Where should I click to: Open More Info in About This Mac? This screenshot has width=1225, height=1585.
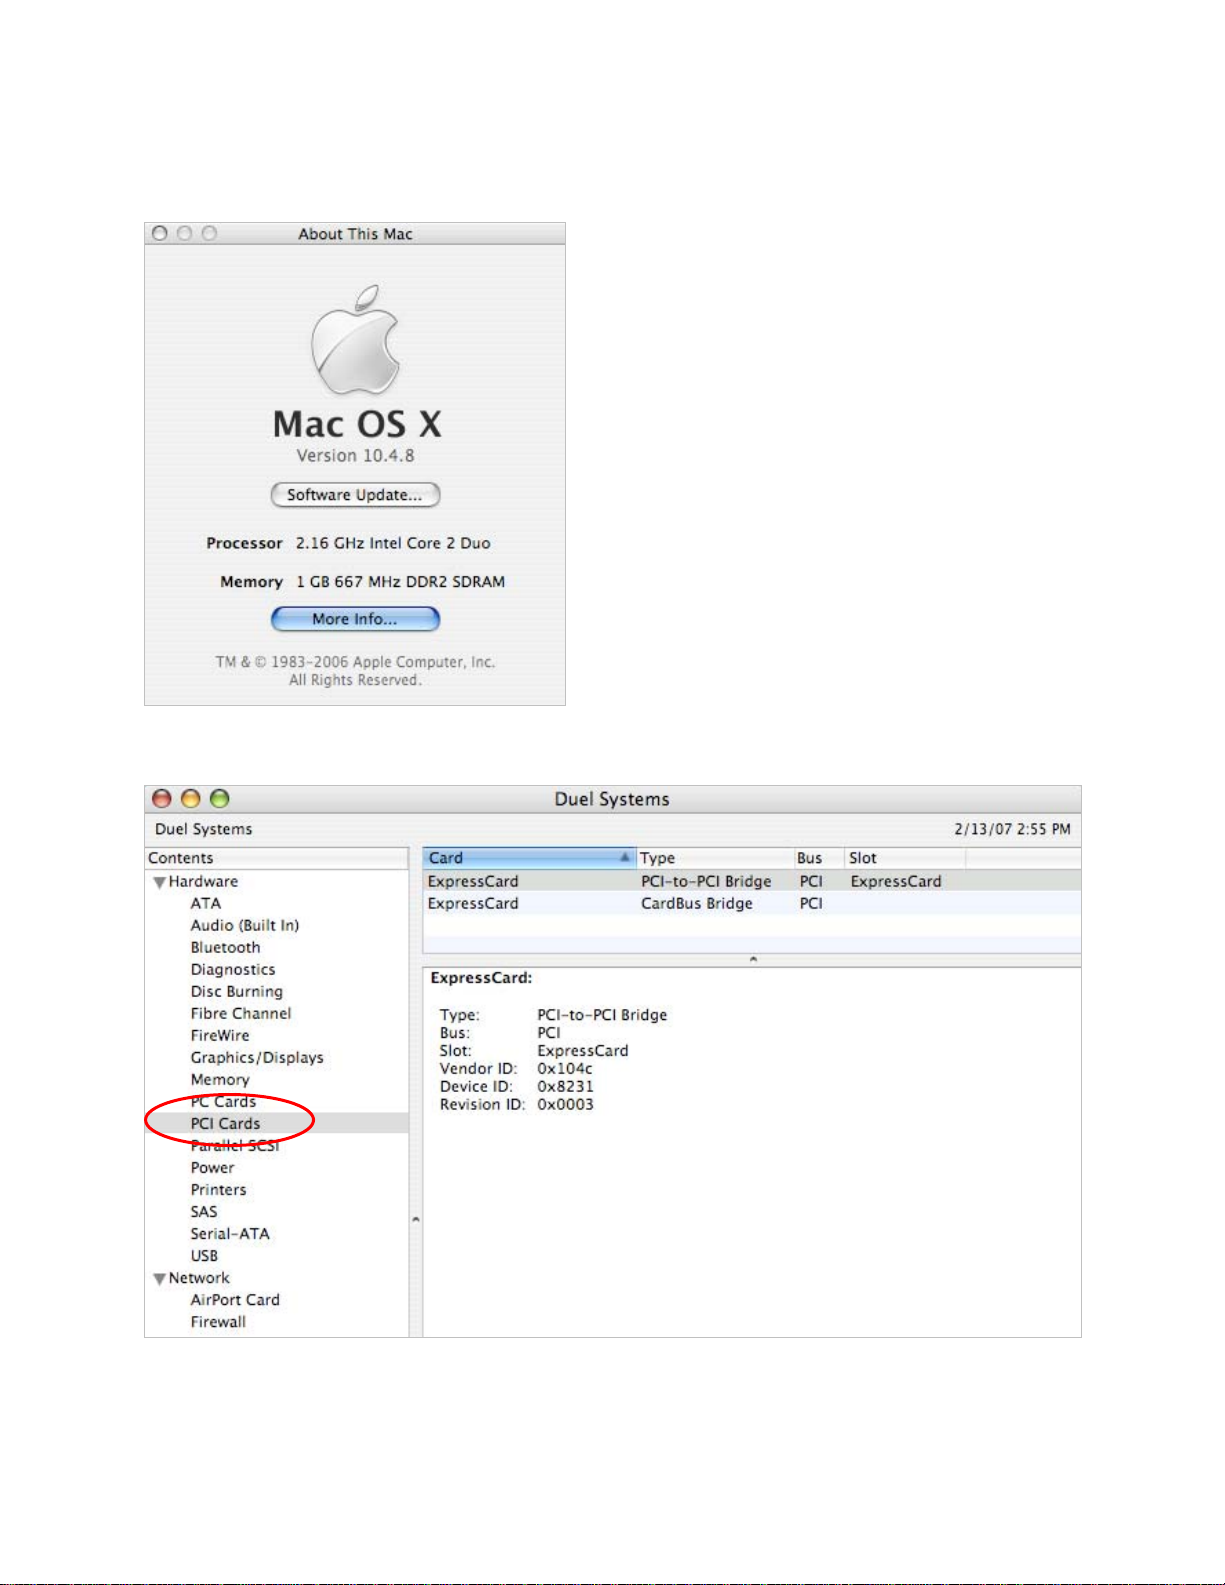(355, 619)
